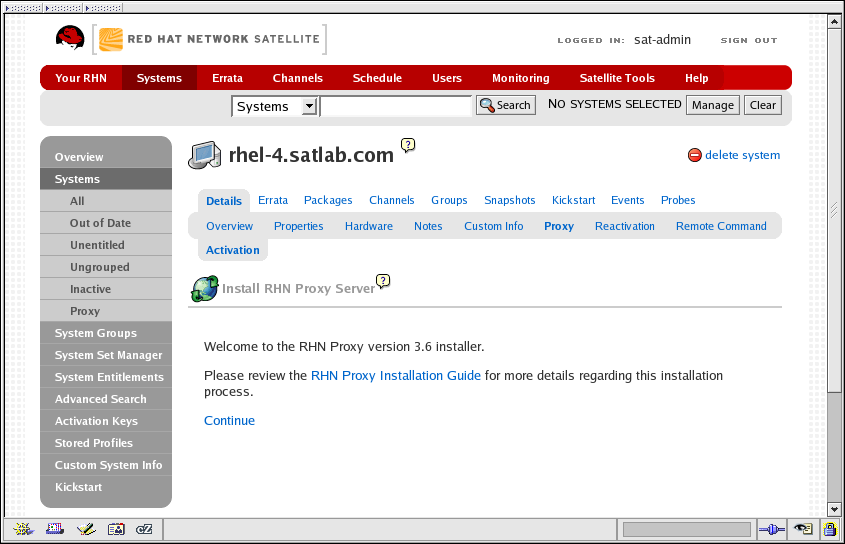Click the search text field
Image resolution: width=845 pixels, height=544 pixels.
pyautogui.click(x=396, y=106)
